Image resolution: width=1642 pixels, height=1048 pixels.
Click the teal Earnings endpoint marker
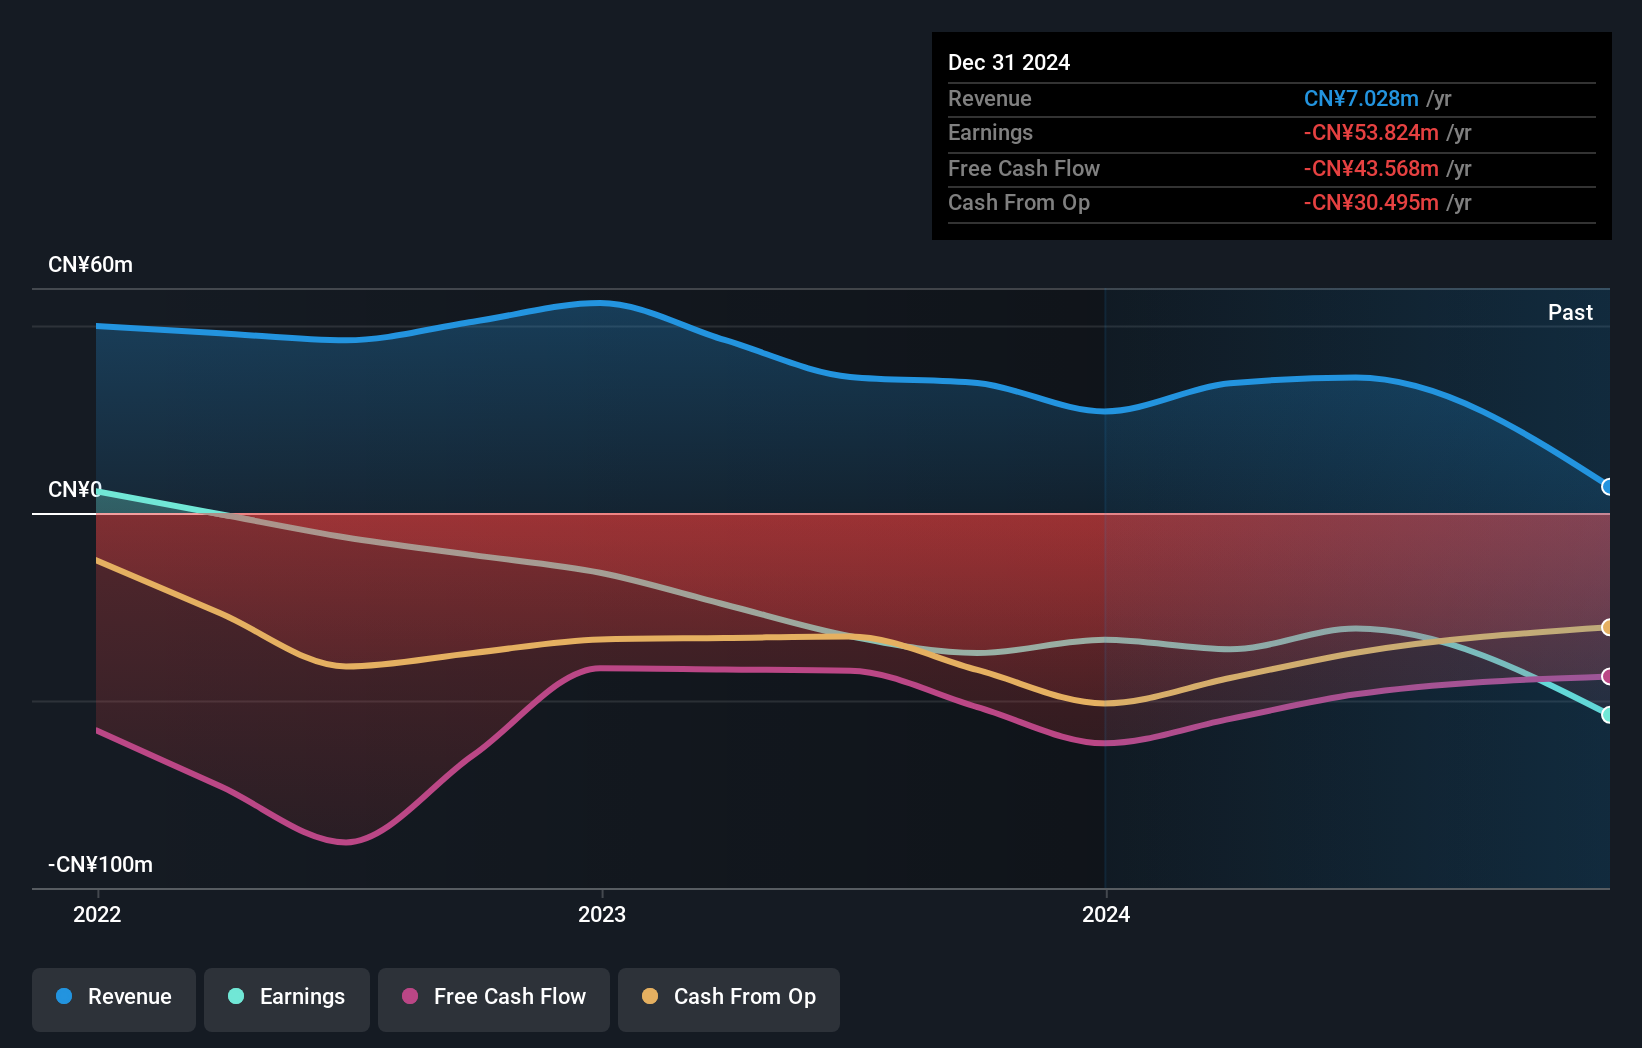[1607, 714]
